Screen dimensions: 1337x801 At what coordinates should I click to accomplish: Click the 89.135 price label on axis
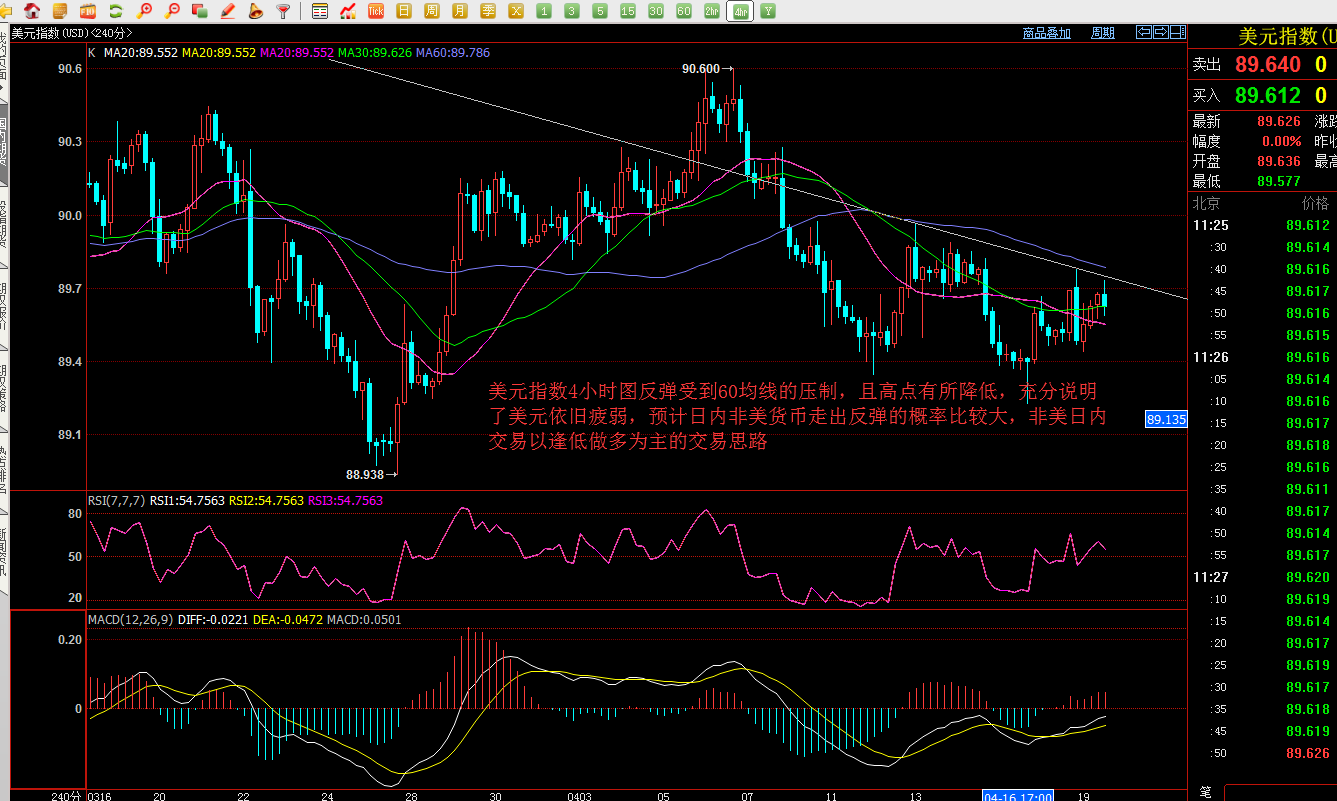1166,420
